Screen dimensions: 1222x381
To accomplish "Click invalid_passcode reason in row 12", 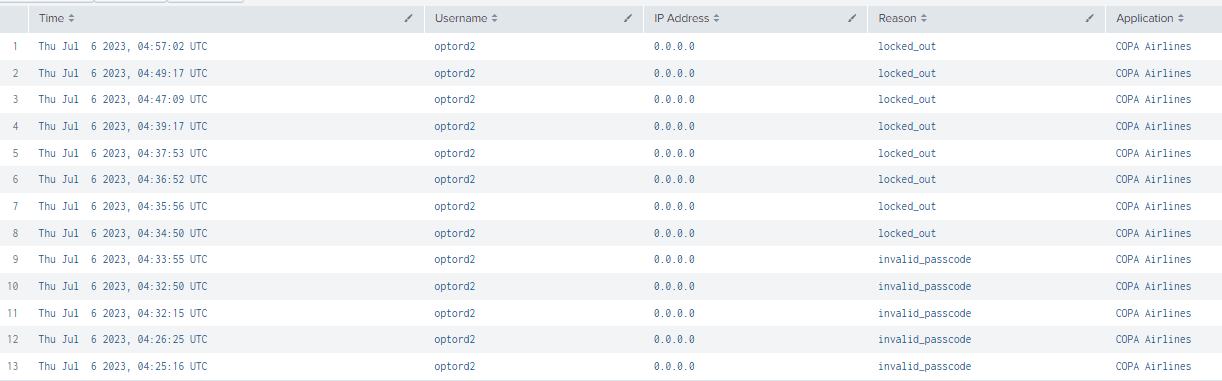I will tap(925, 340).
